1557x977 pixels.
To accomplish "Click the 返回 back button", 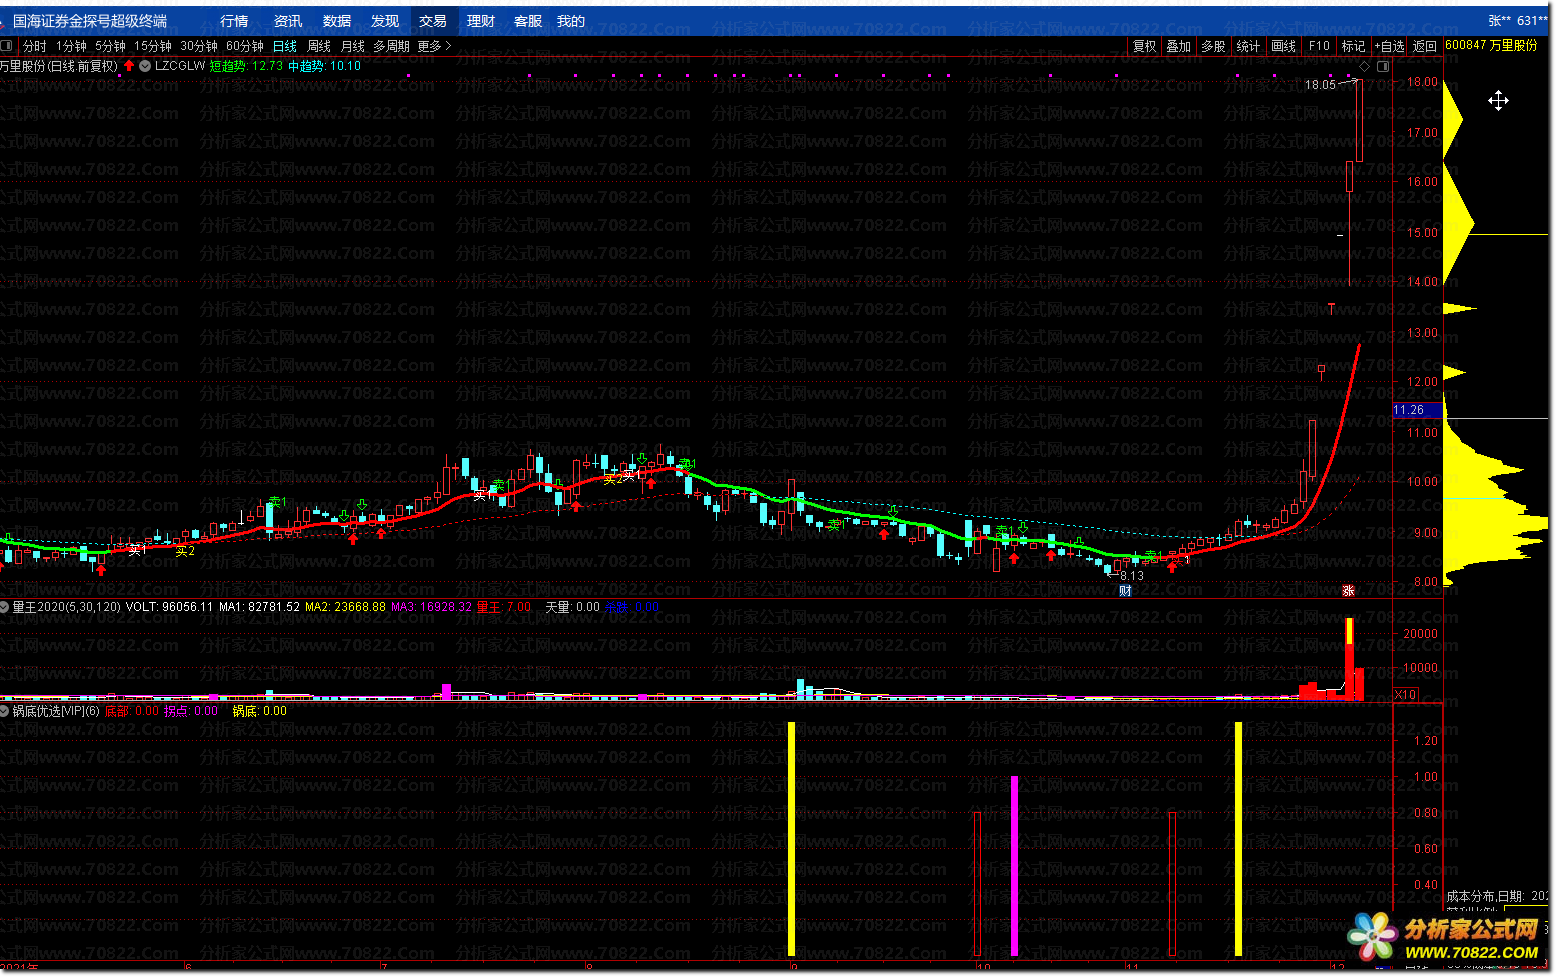I will (1424, 46).
